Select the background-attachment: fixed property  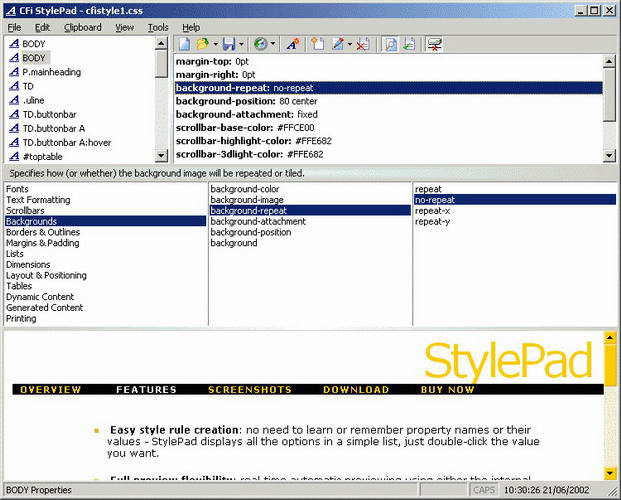(x=247, y=115)
